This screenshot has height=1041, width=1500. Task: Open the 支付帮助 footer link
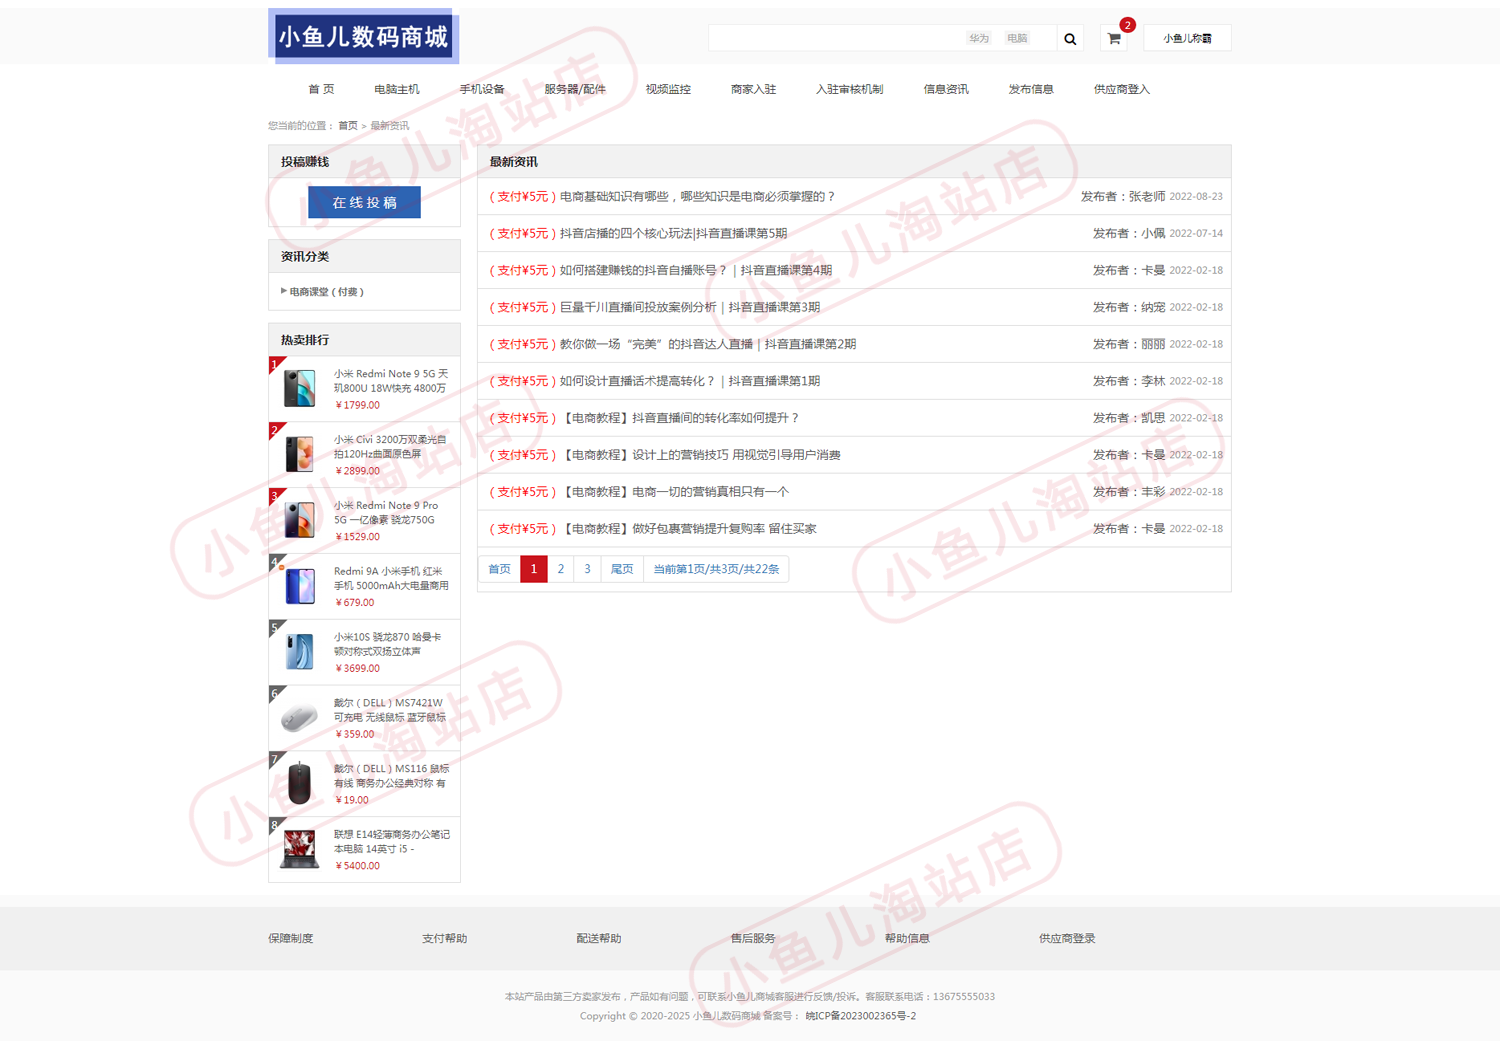[x=445, y=939]
